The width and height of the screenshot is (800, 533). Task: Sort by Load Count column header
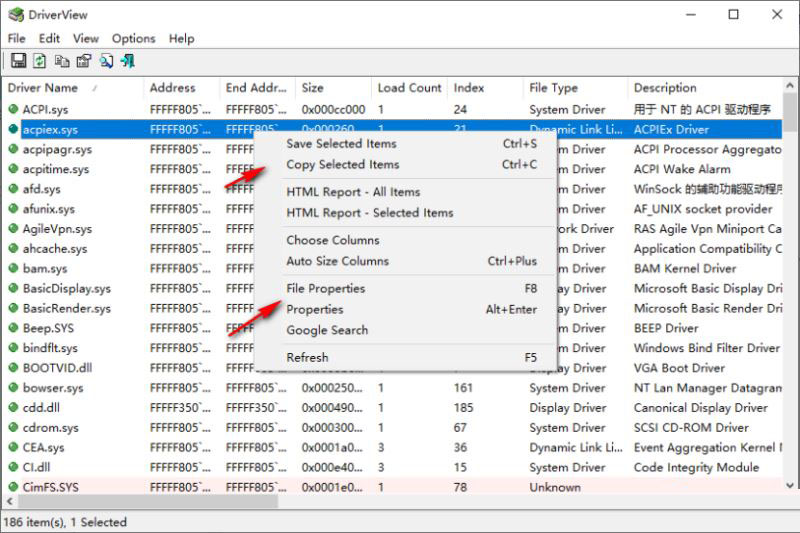tap(409, 88)
